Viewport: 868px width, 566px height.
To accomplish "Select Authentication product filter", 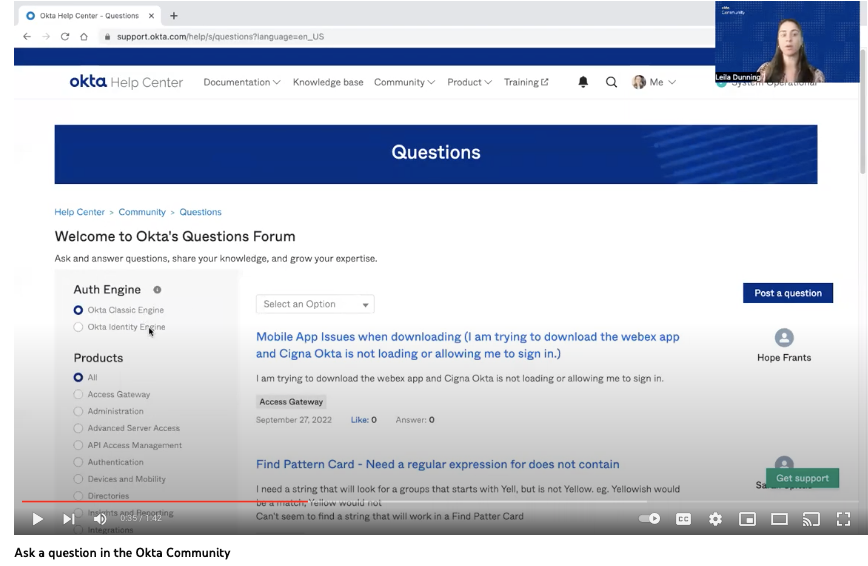I will tap(78, 462).
